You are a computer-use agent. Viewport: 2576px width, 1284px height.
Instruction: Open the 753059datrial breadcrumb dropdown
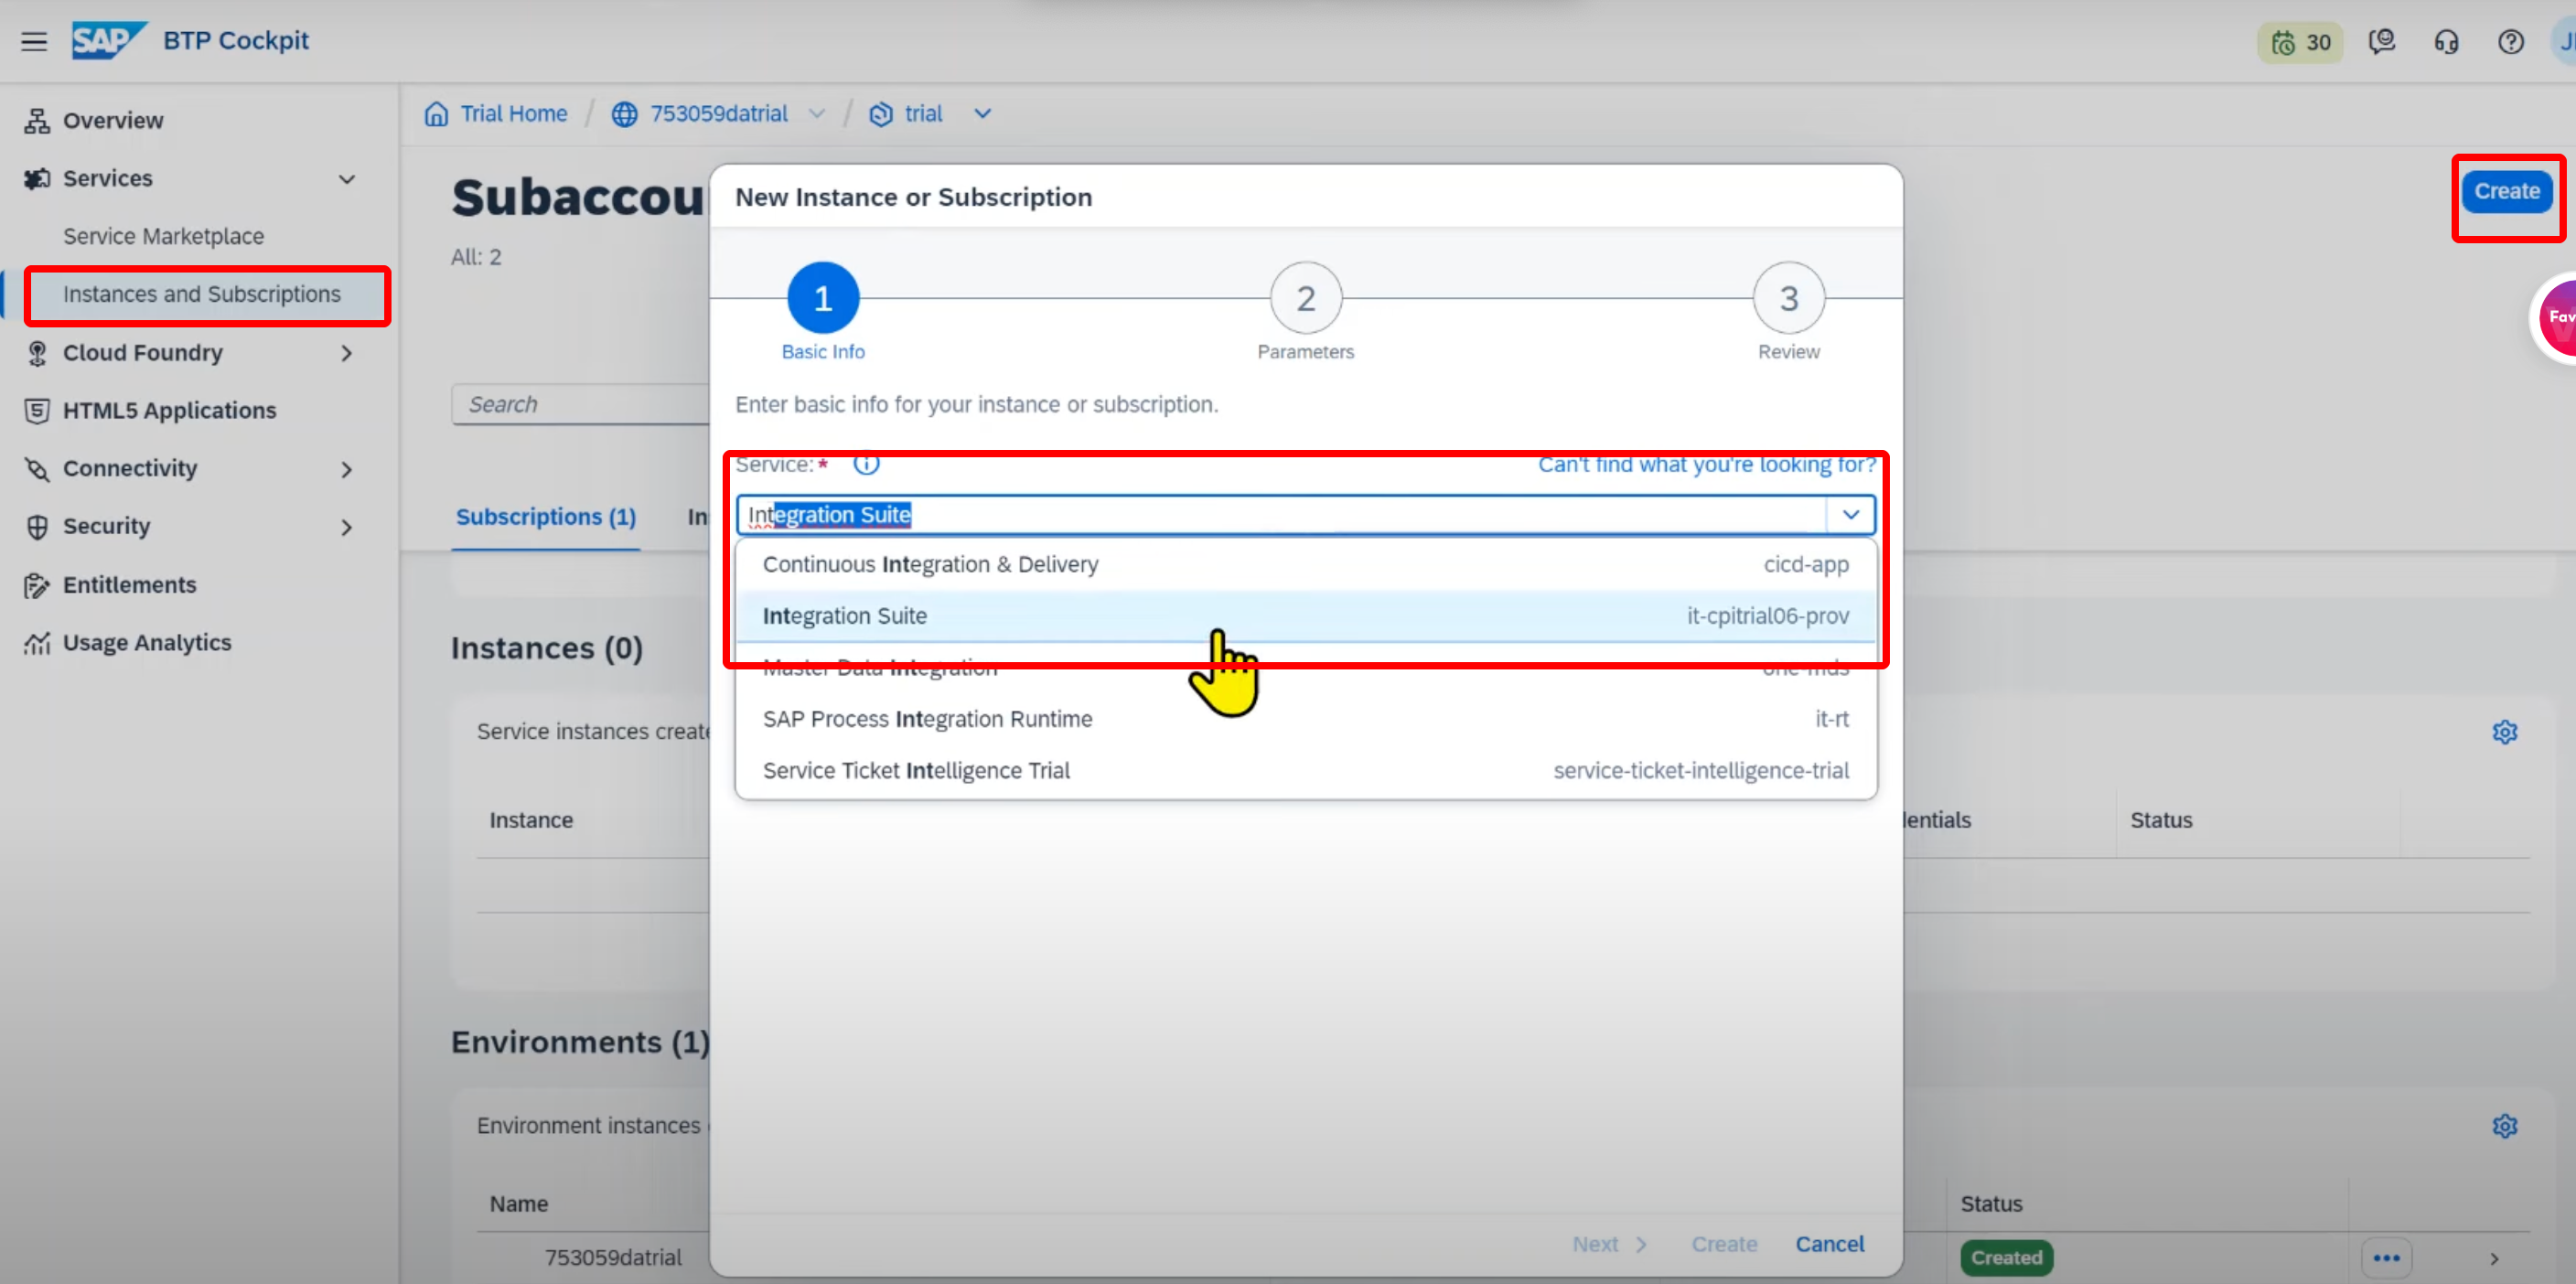pyautogui.click(x=816, y=114)
